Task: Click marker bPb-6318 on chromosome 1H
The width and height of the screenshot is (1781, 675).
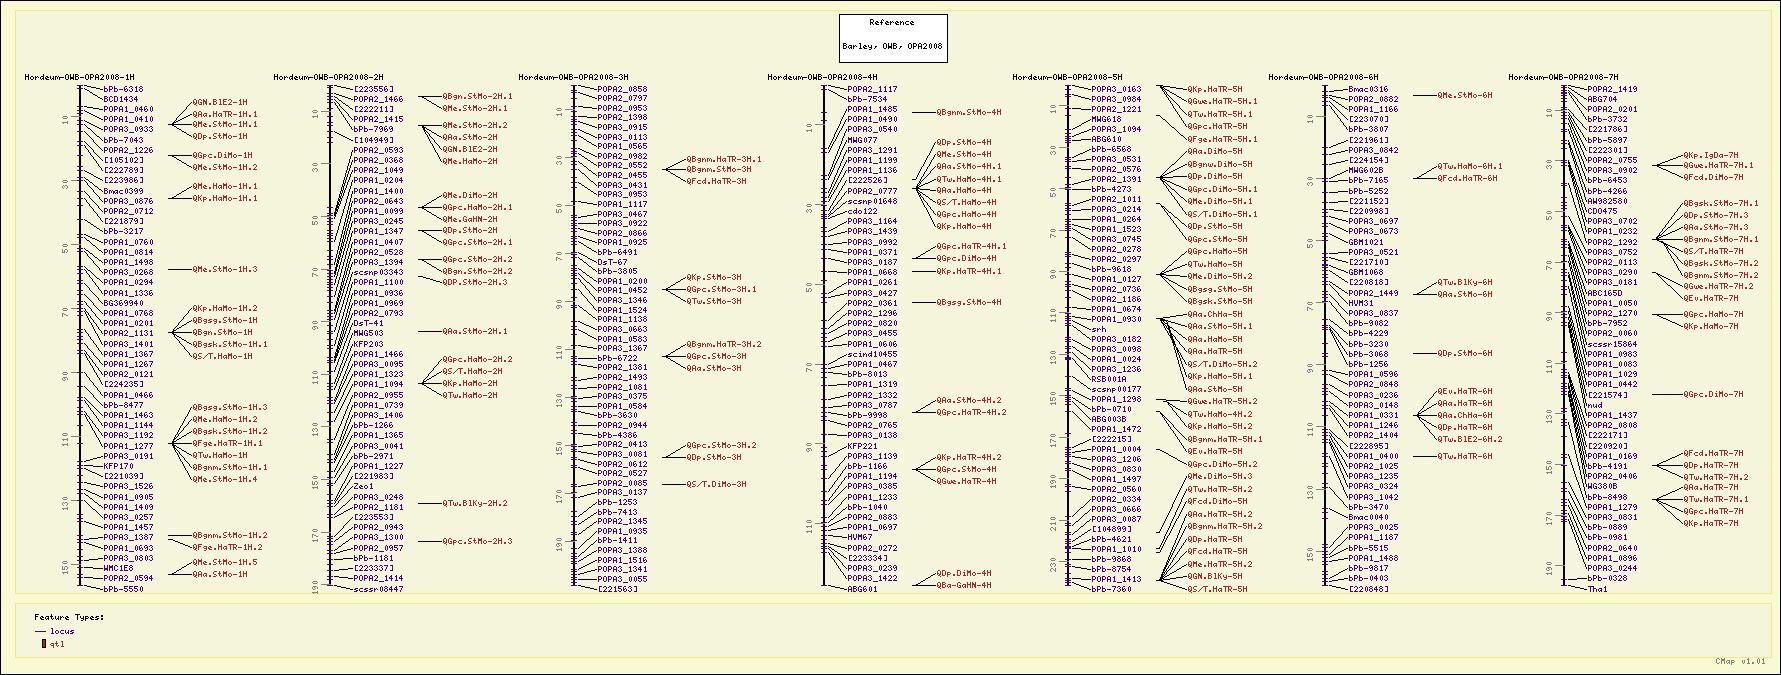Action: point(123,89)
